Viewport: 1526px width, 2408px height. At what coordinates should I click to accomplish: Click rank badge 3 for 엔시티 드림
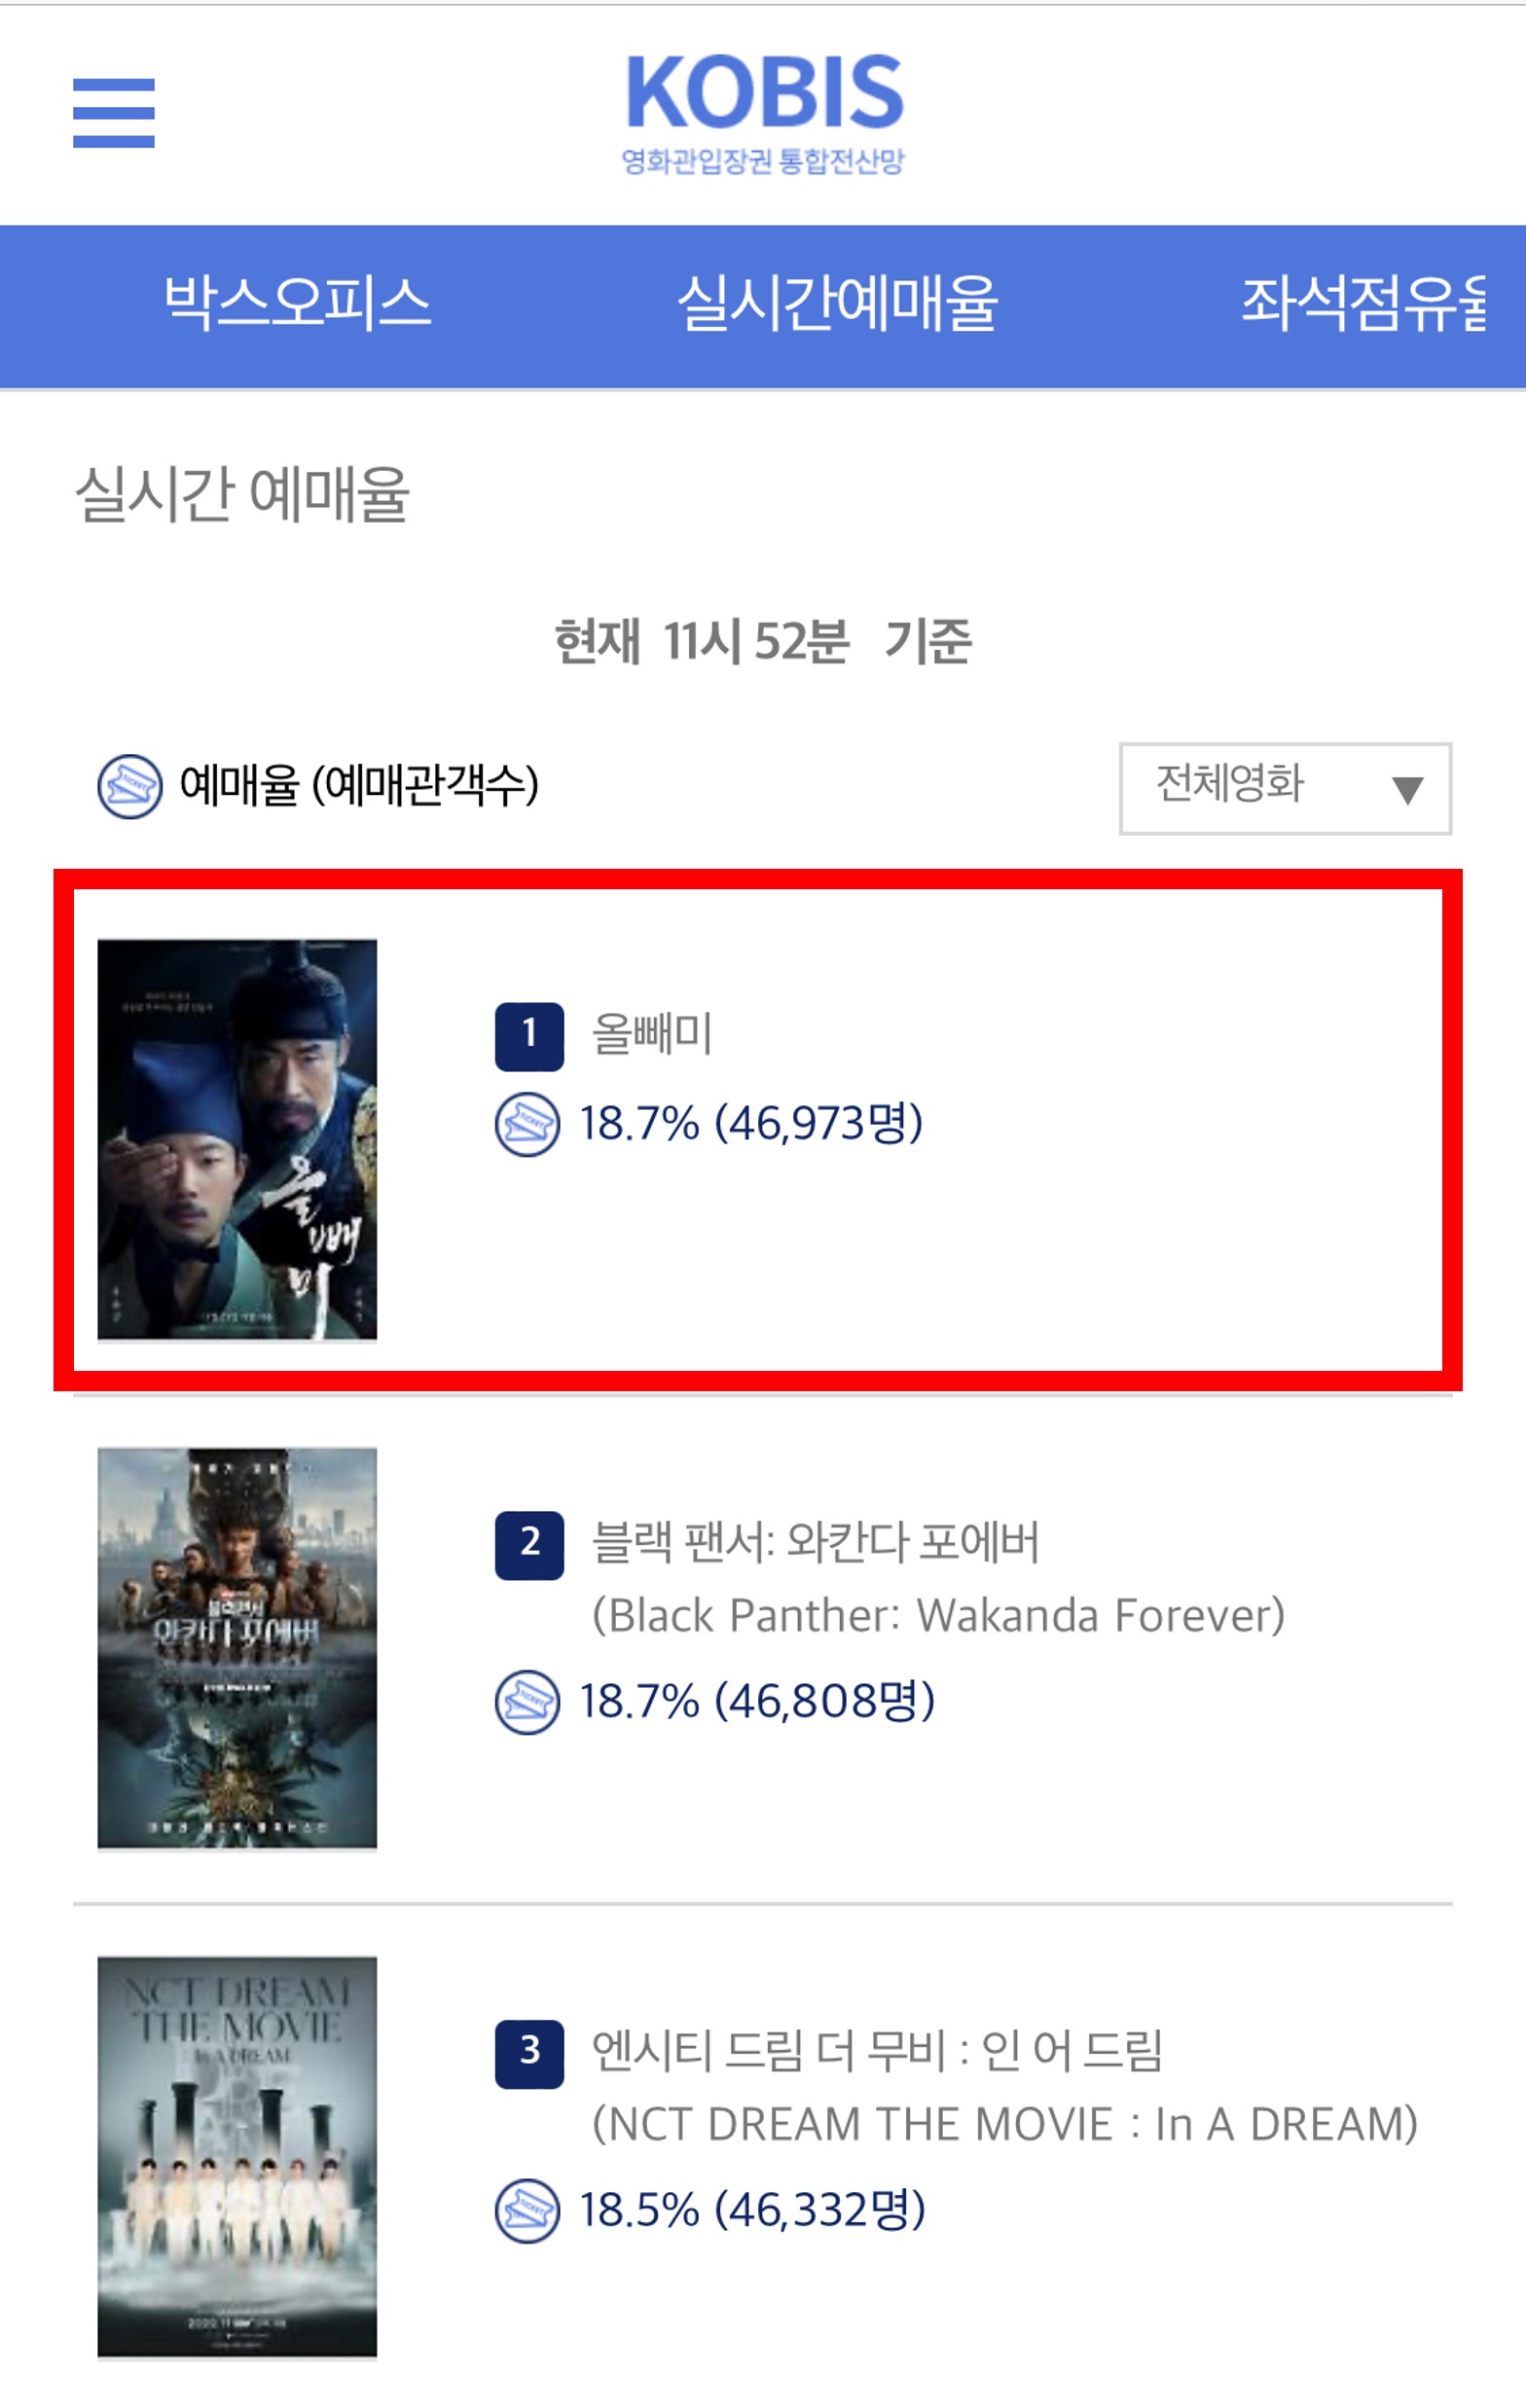pos(529,2054)
